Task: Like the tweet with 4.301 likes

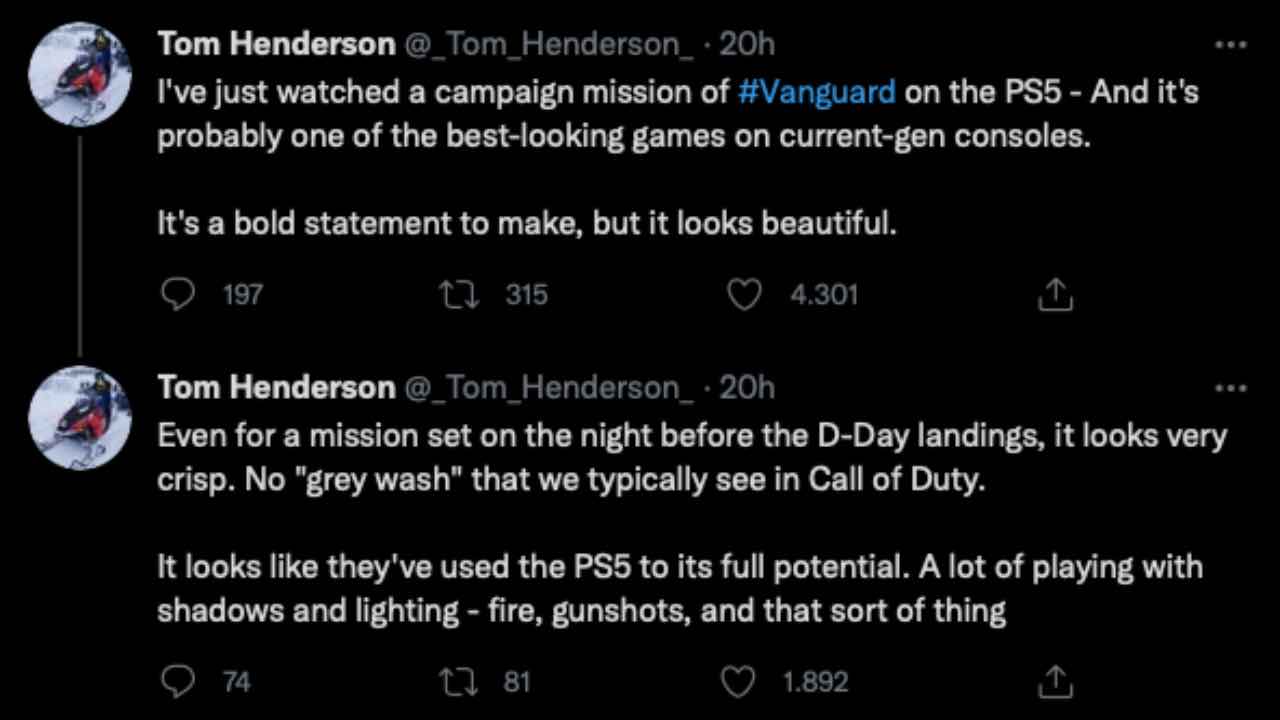Action: point(744,294)
